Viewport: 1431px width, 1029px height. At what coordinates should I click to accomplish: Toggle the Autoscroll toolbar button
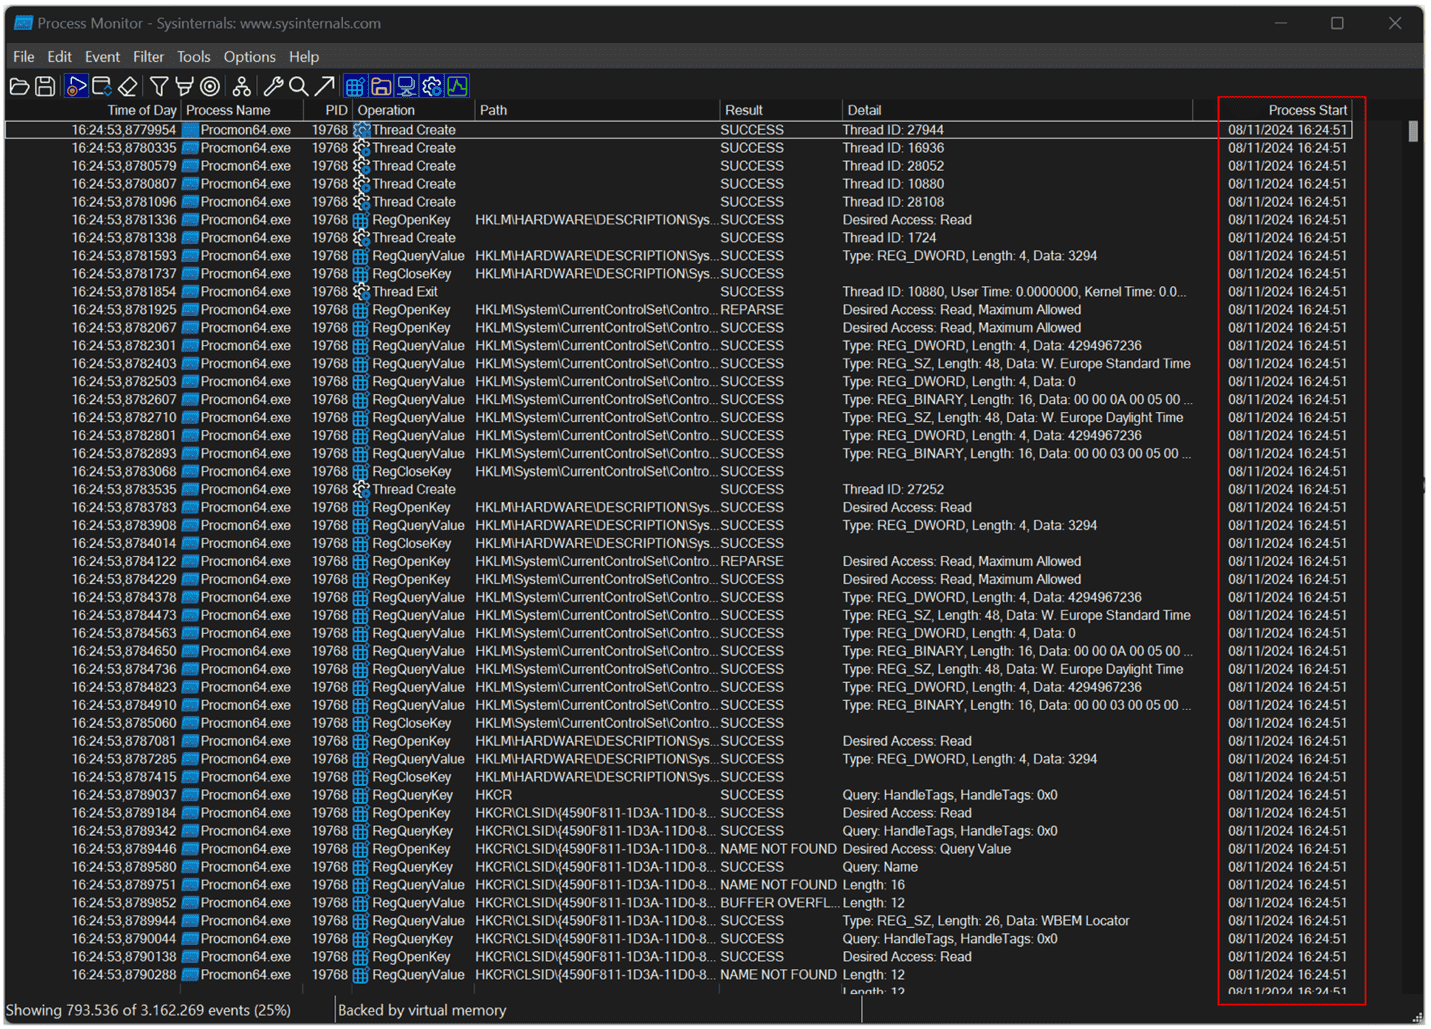pyautogui.click(x=102, y=87)
